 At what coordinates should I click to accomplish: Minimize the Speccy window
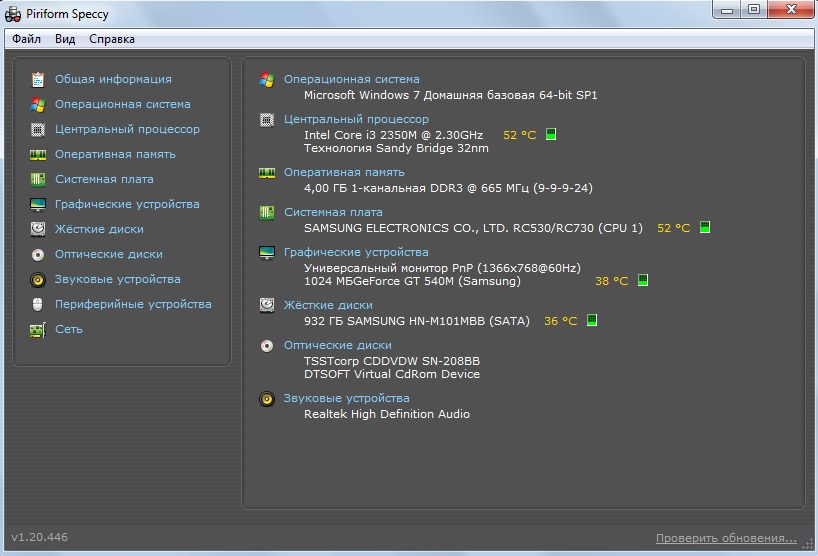[x=727, y=10]
